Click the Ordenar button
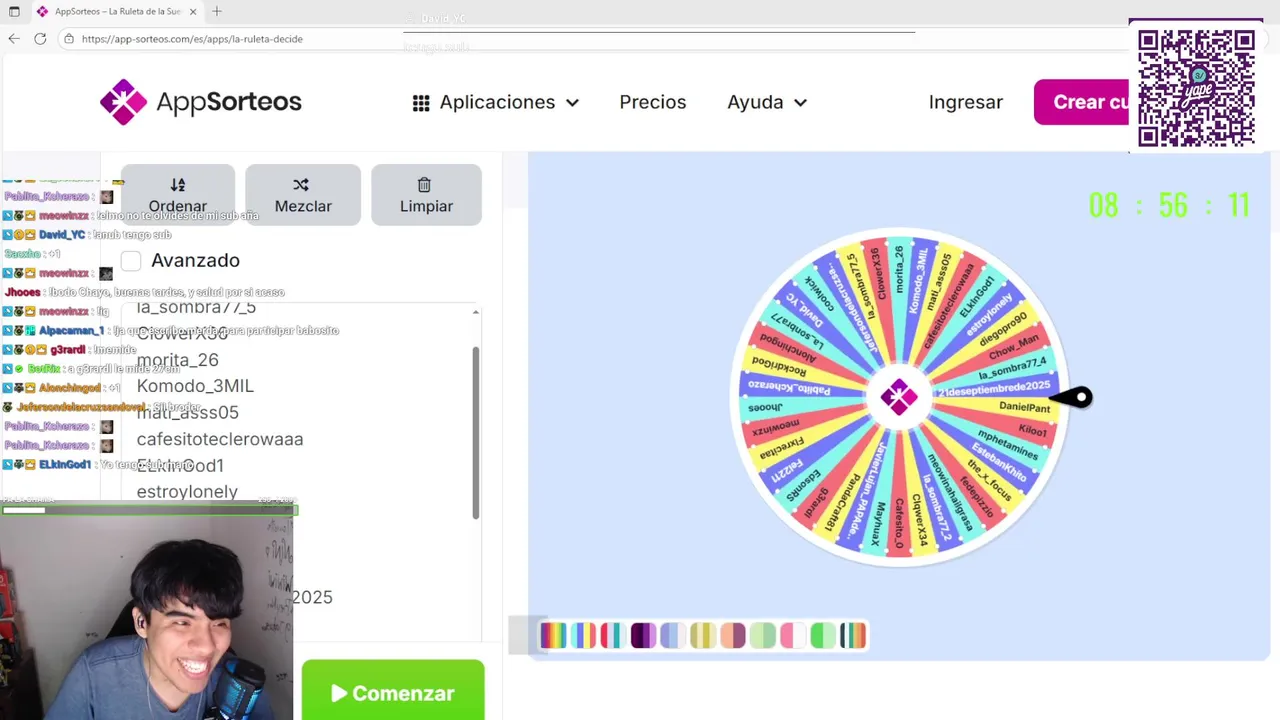The height and width of the screenshot is (720, 1280). [178, 195]
